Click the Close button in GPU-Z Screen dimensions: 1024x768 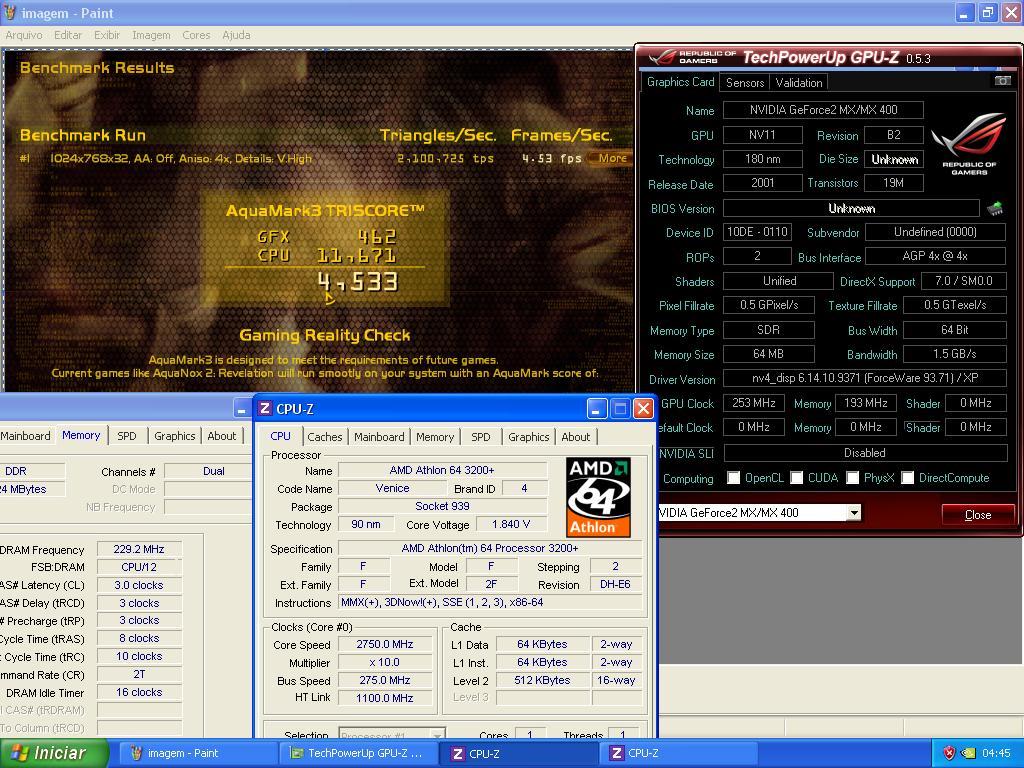(x=978, y=515)
